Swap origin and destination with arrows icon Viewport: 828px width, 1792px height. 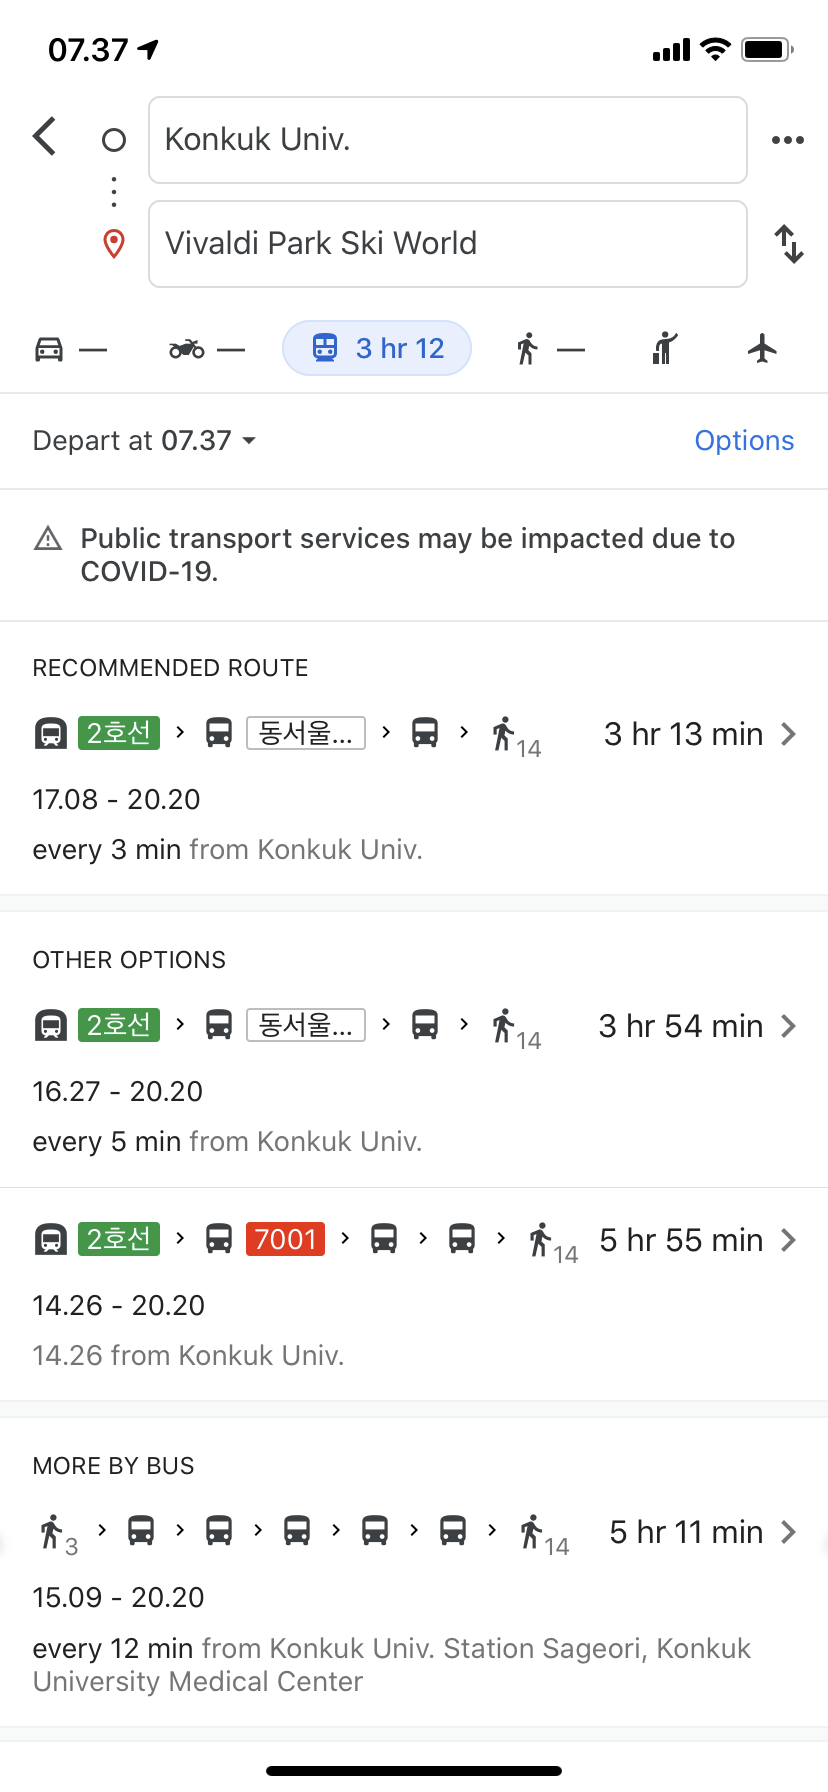click(x=789, y=244)
